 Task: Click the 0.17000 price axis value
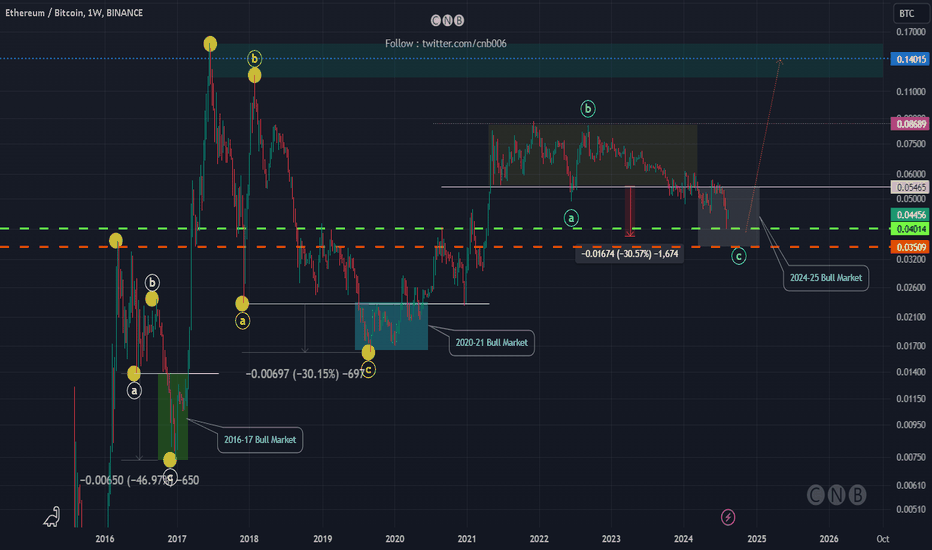[x=911, y=32]
